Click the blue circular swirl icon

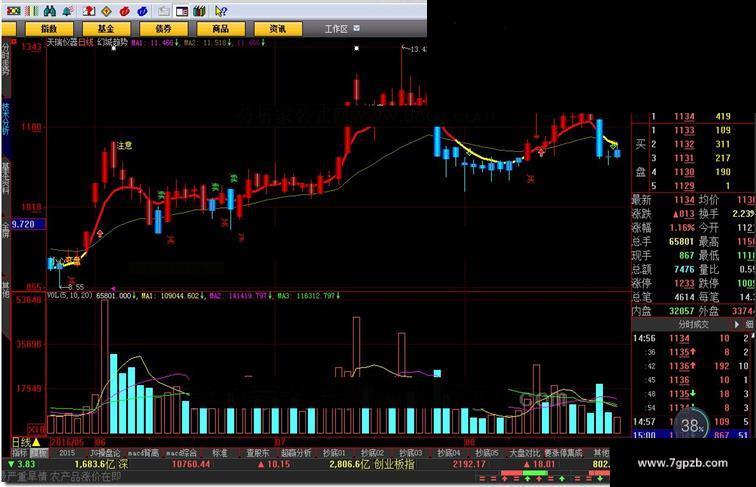coord(142,11)
